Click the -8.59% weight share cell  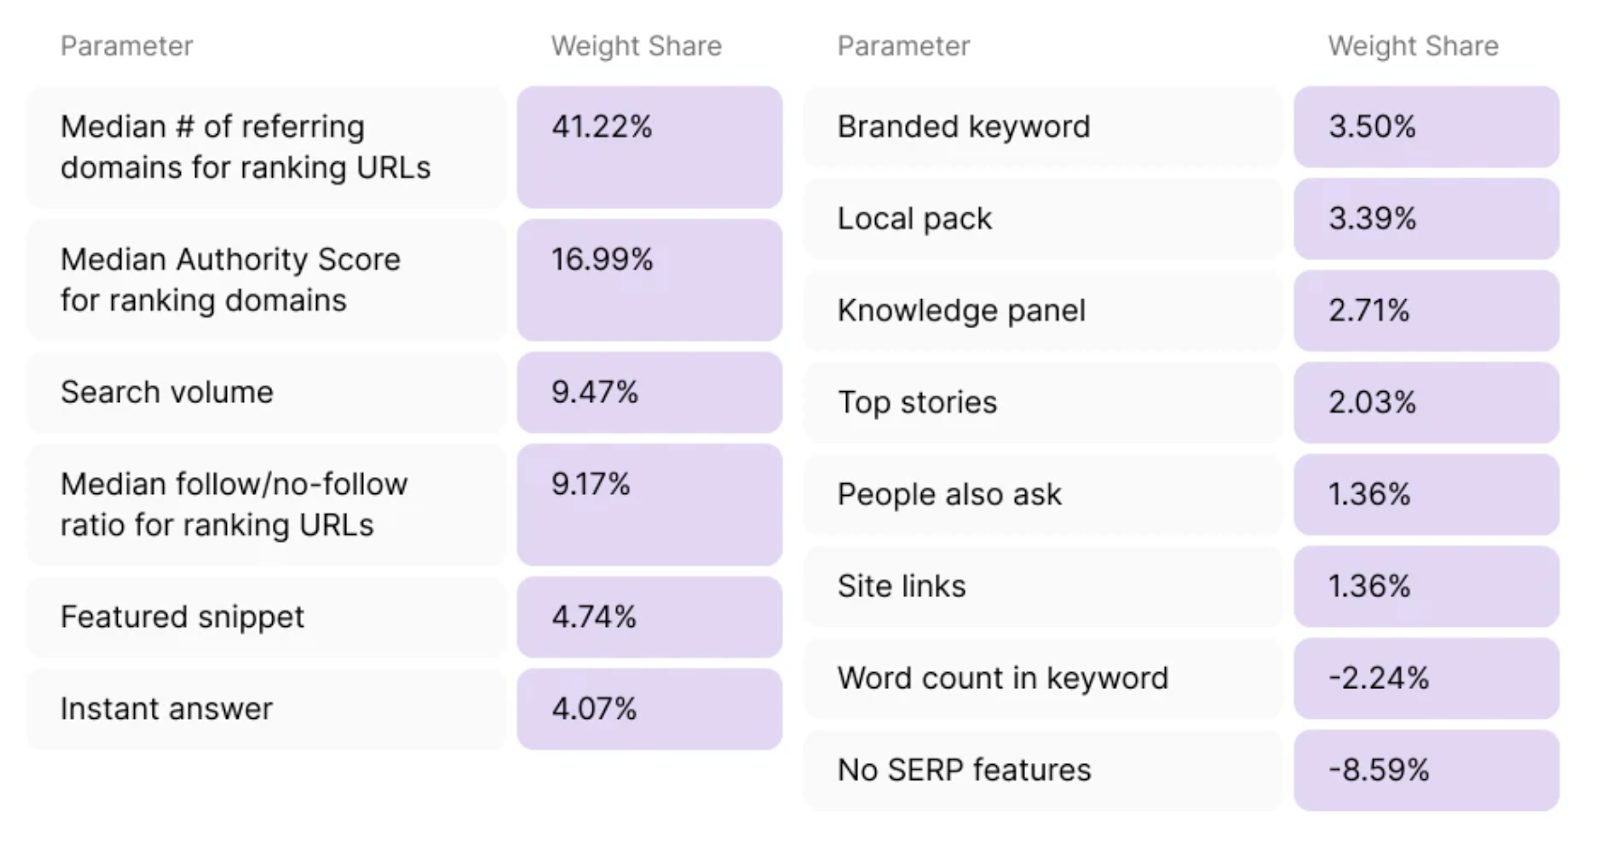tap(1426, 771)
